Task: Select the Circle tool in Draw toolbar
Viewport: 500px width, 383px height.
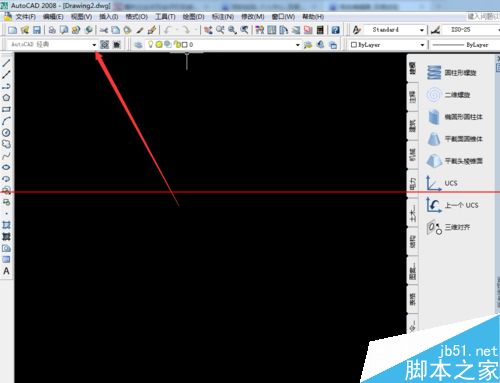Action: (6, 133)
